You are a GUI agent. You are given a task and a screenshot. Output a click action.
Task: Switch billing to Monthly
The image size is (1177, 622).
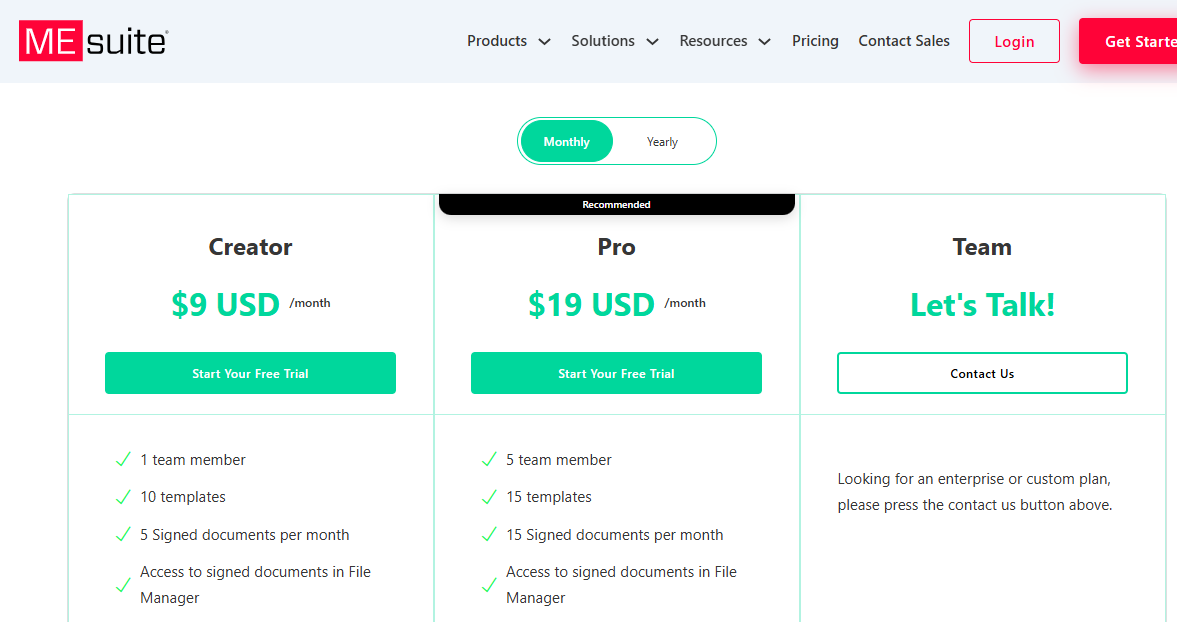pos(566,142)
